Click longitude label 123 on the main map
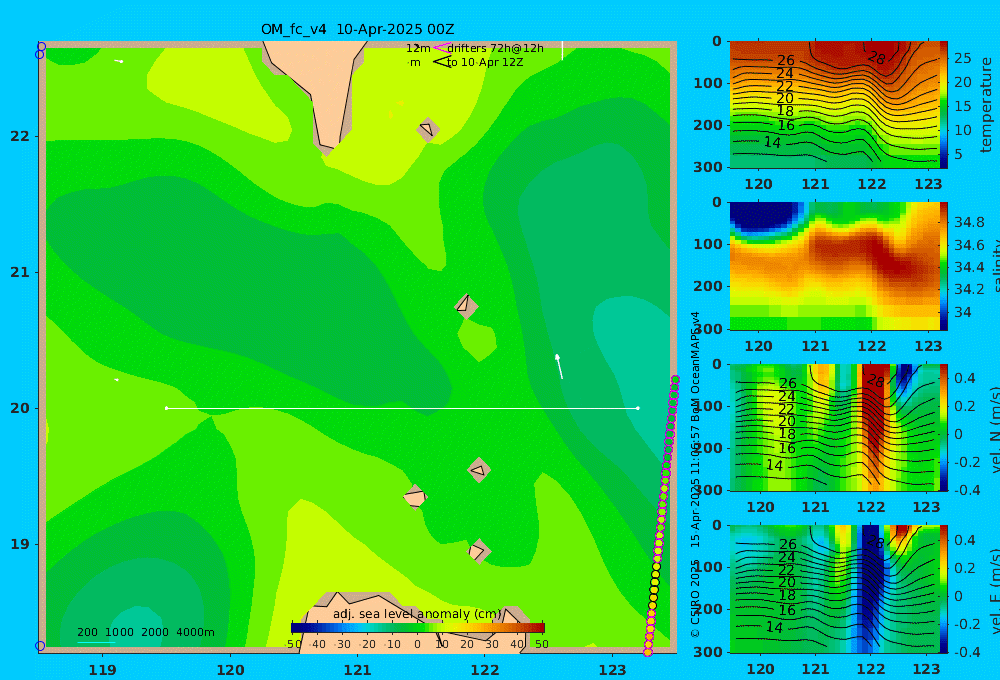The width and height of the screenshot is (1000, 680). (612, 670)
